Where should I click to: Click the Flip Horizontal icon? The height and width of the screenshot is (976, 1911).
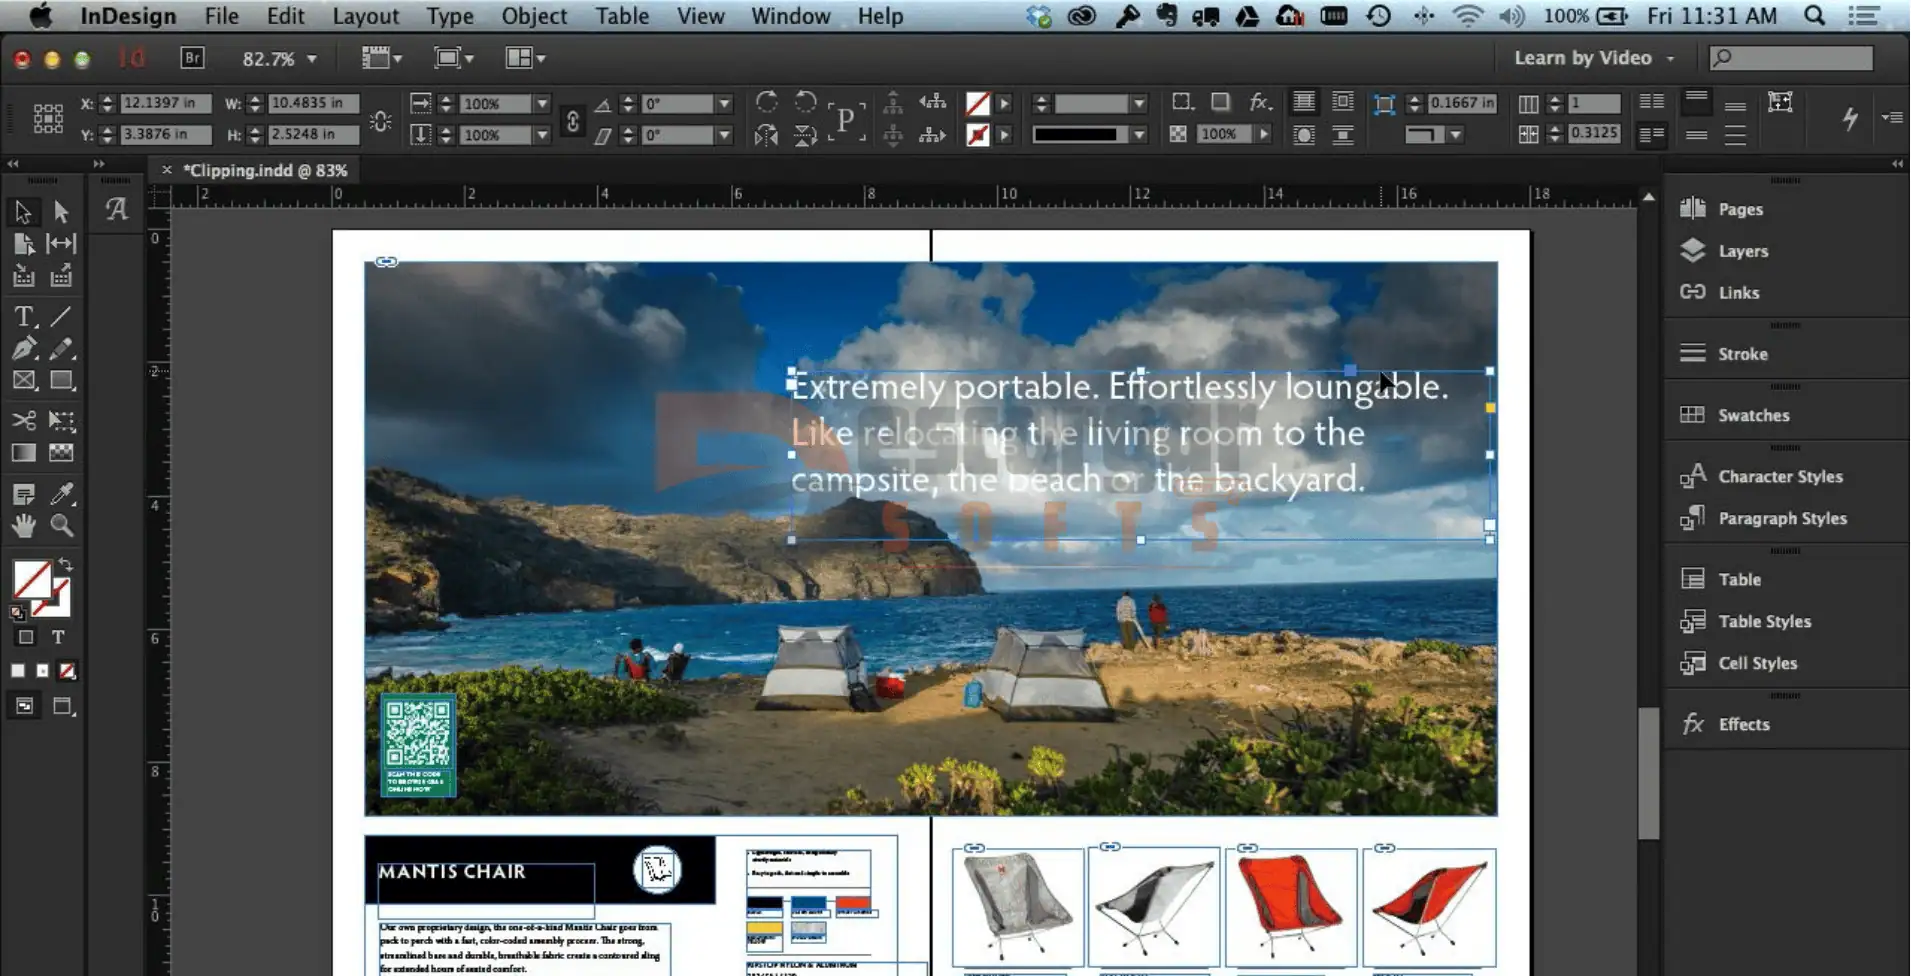(767, 135)
